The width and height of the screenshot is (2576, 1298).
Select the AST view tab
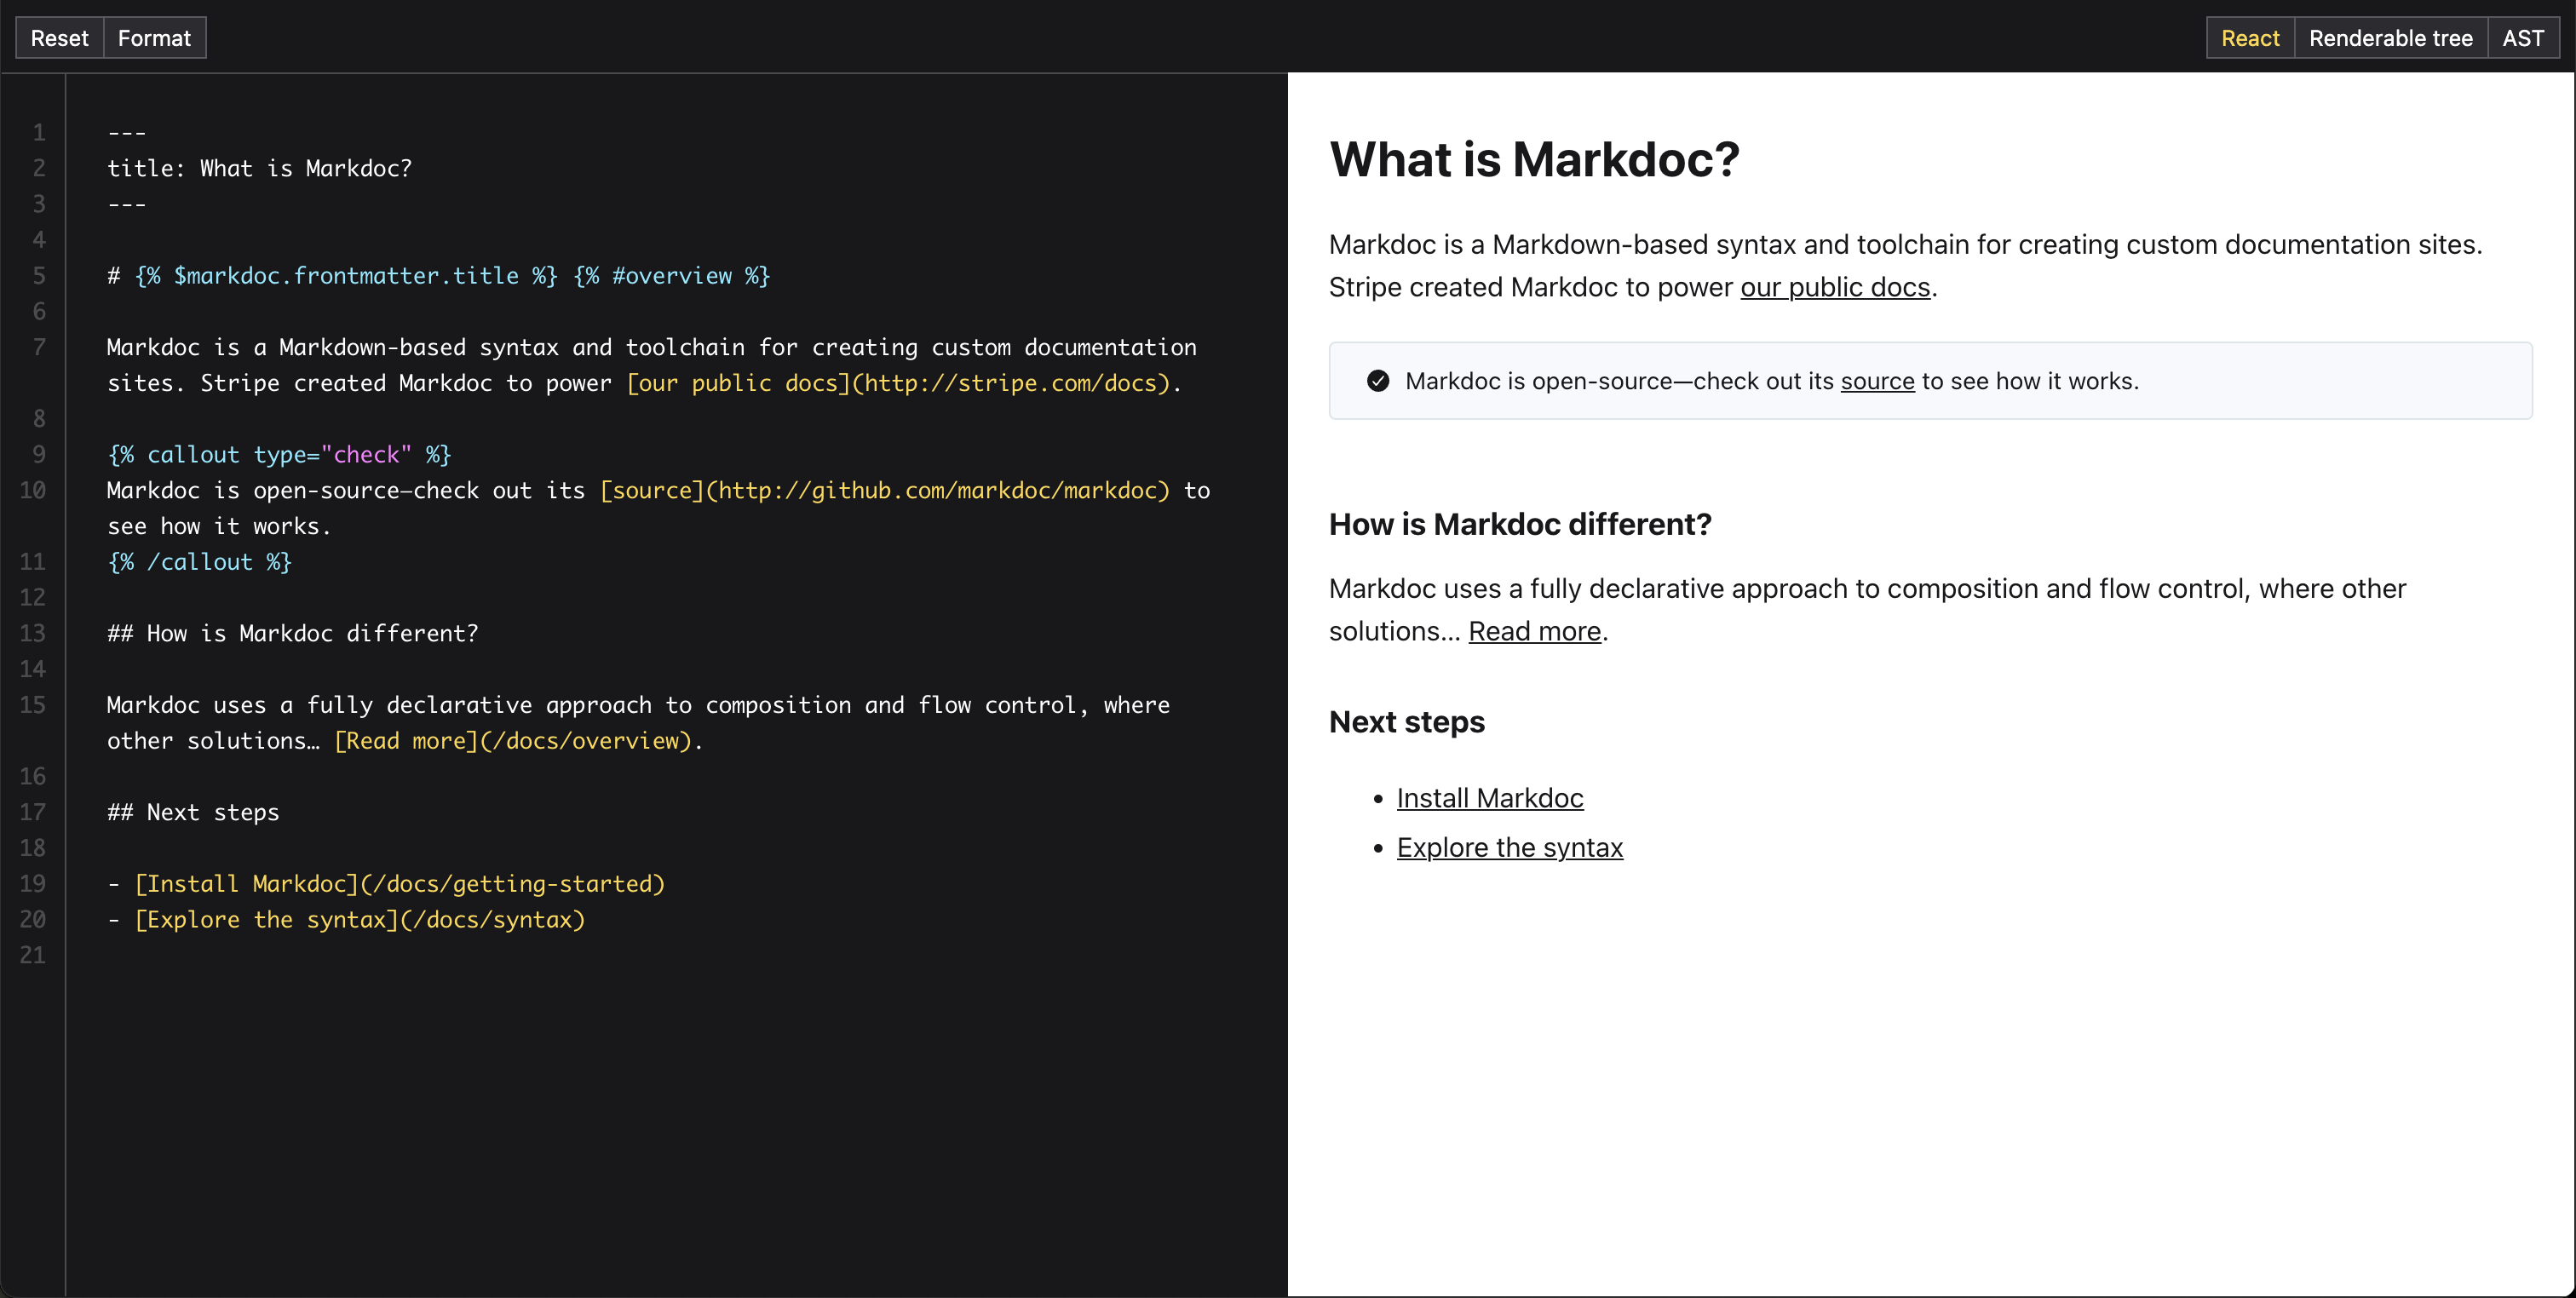2523,38
